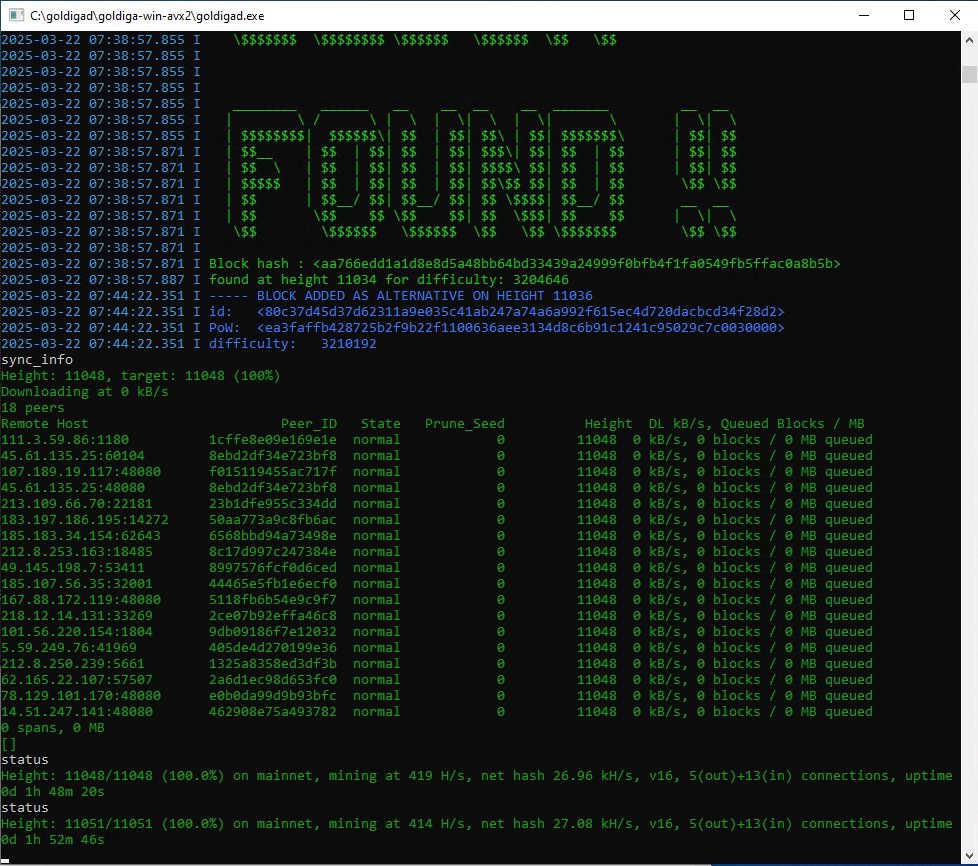
Task: Click peer ID 6568bbd94a73498e
Action: point(273,536)
